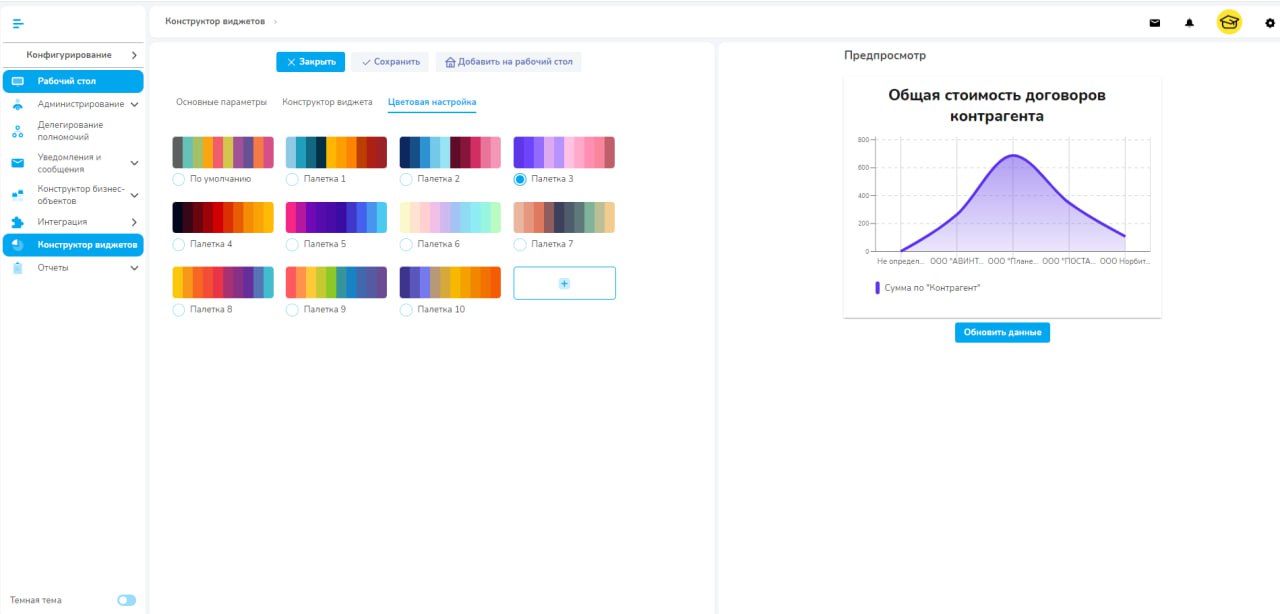Screen dimensions: 1280x614
Task: Click the Предпросмотр heading
Action: tap(885, 55)
